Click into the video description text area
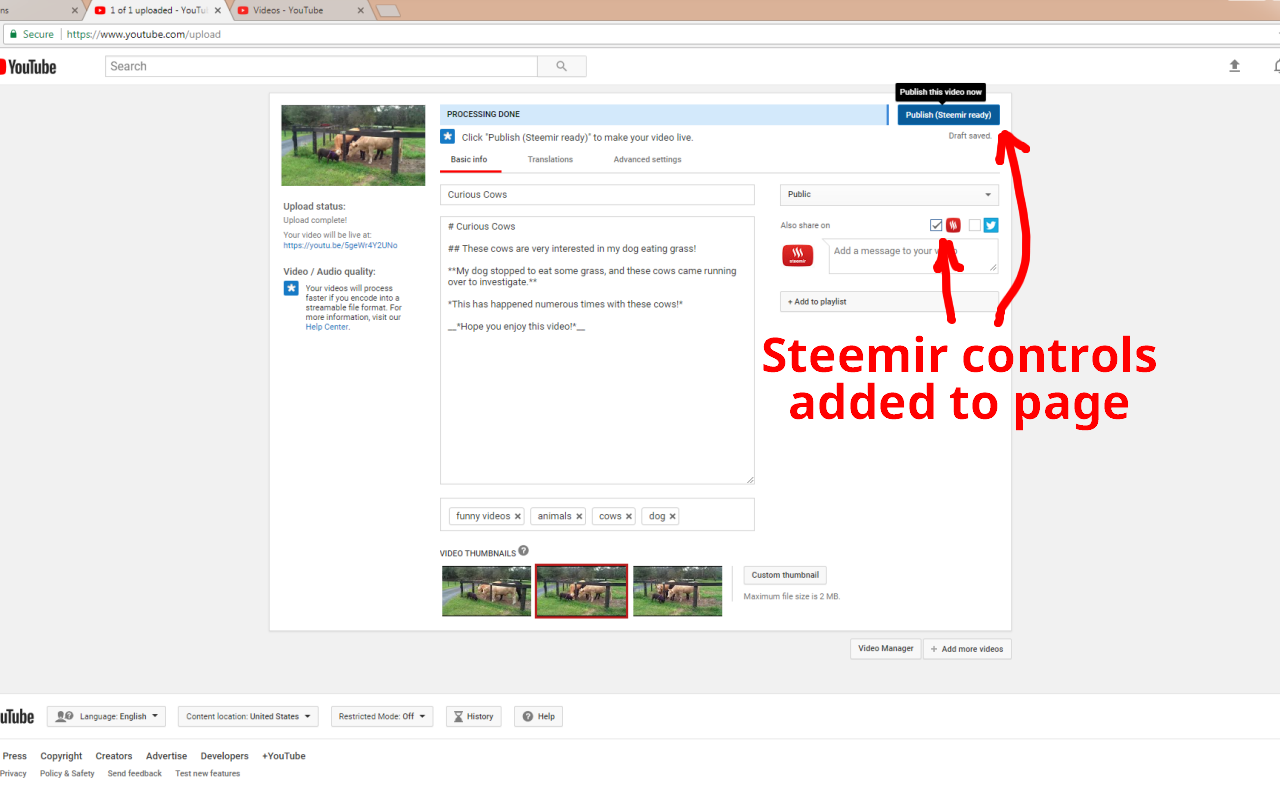Screen dimensions: 1280x800 tap(597, 350)
